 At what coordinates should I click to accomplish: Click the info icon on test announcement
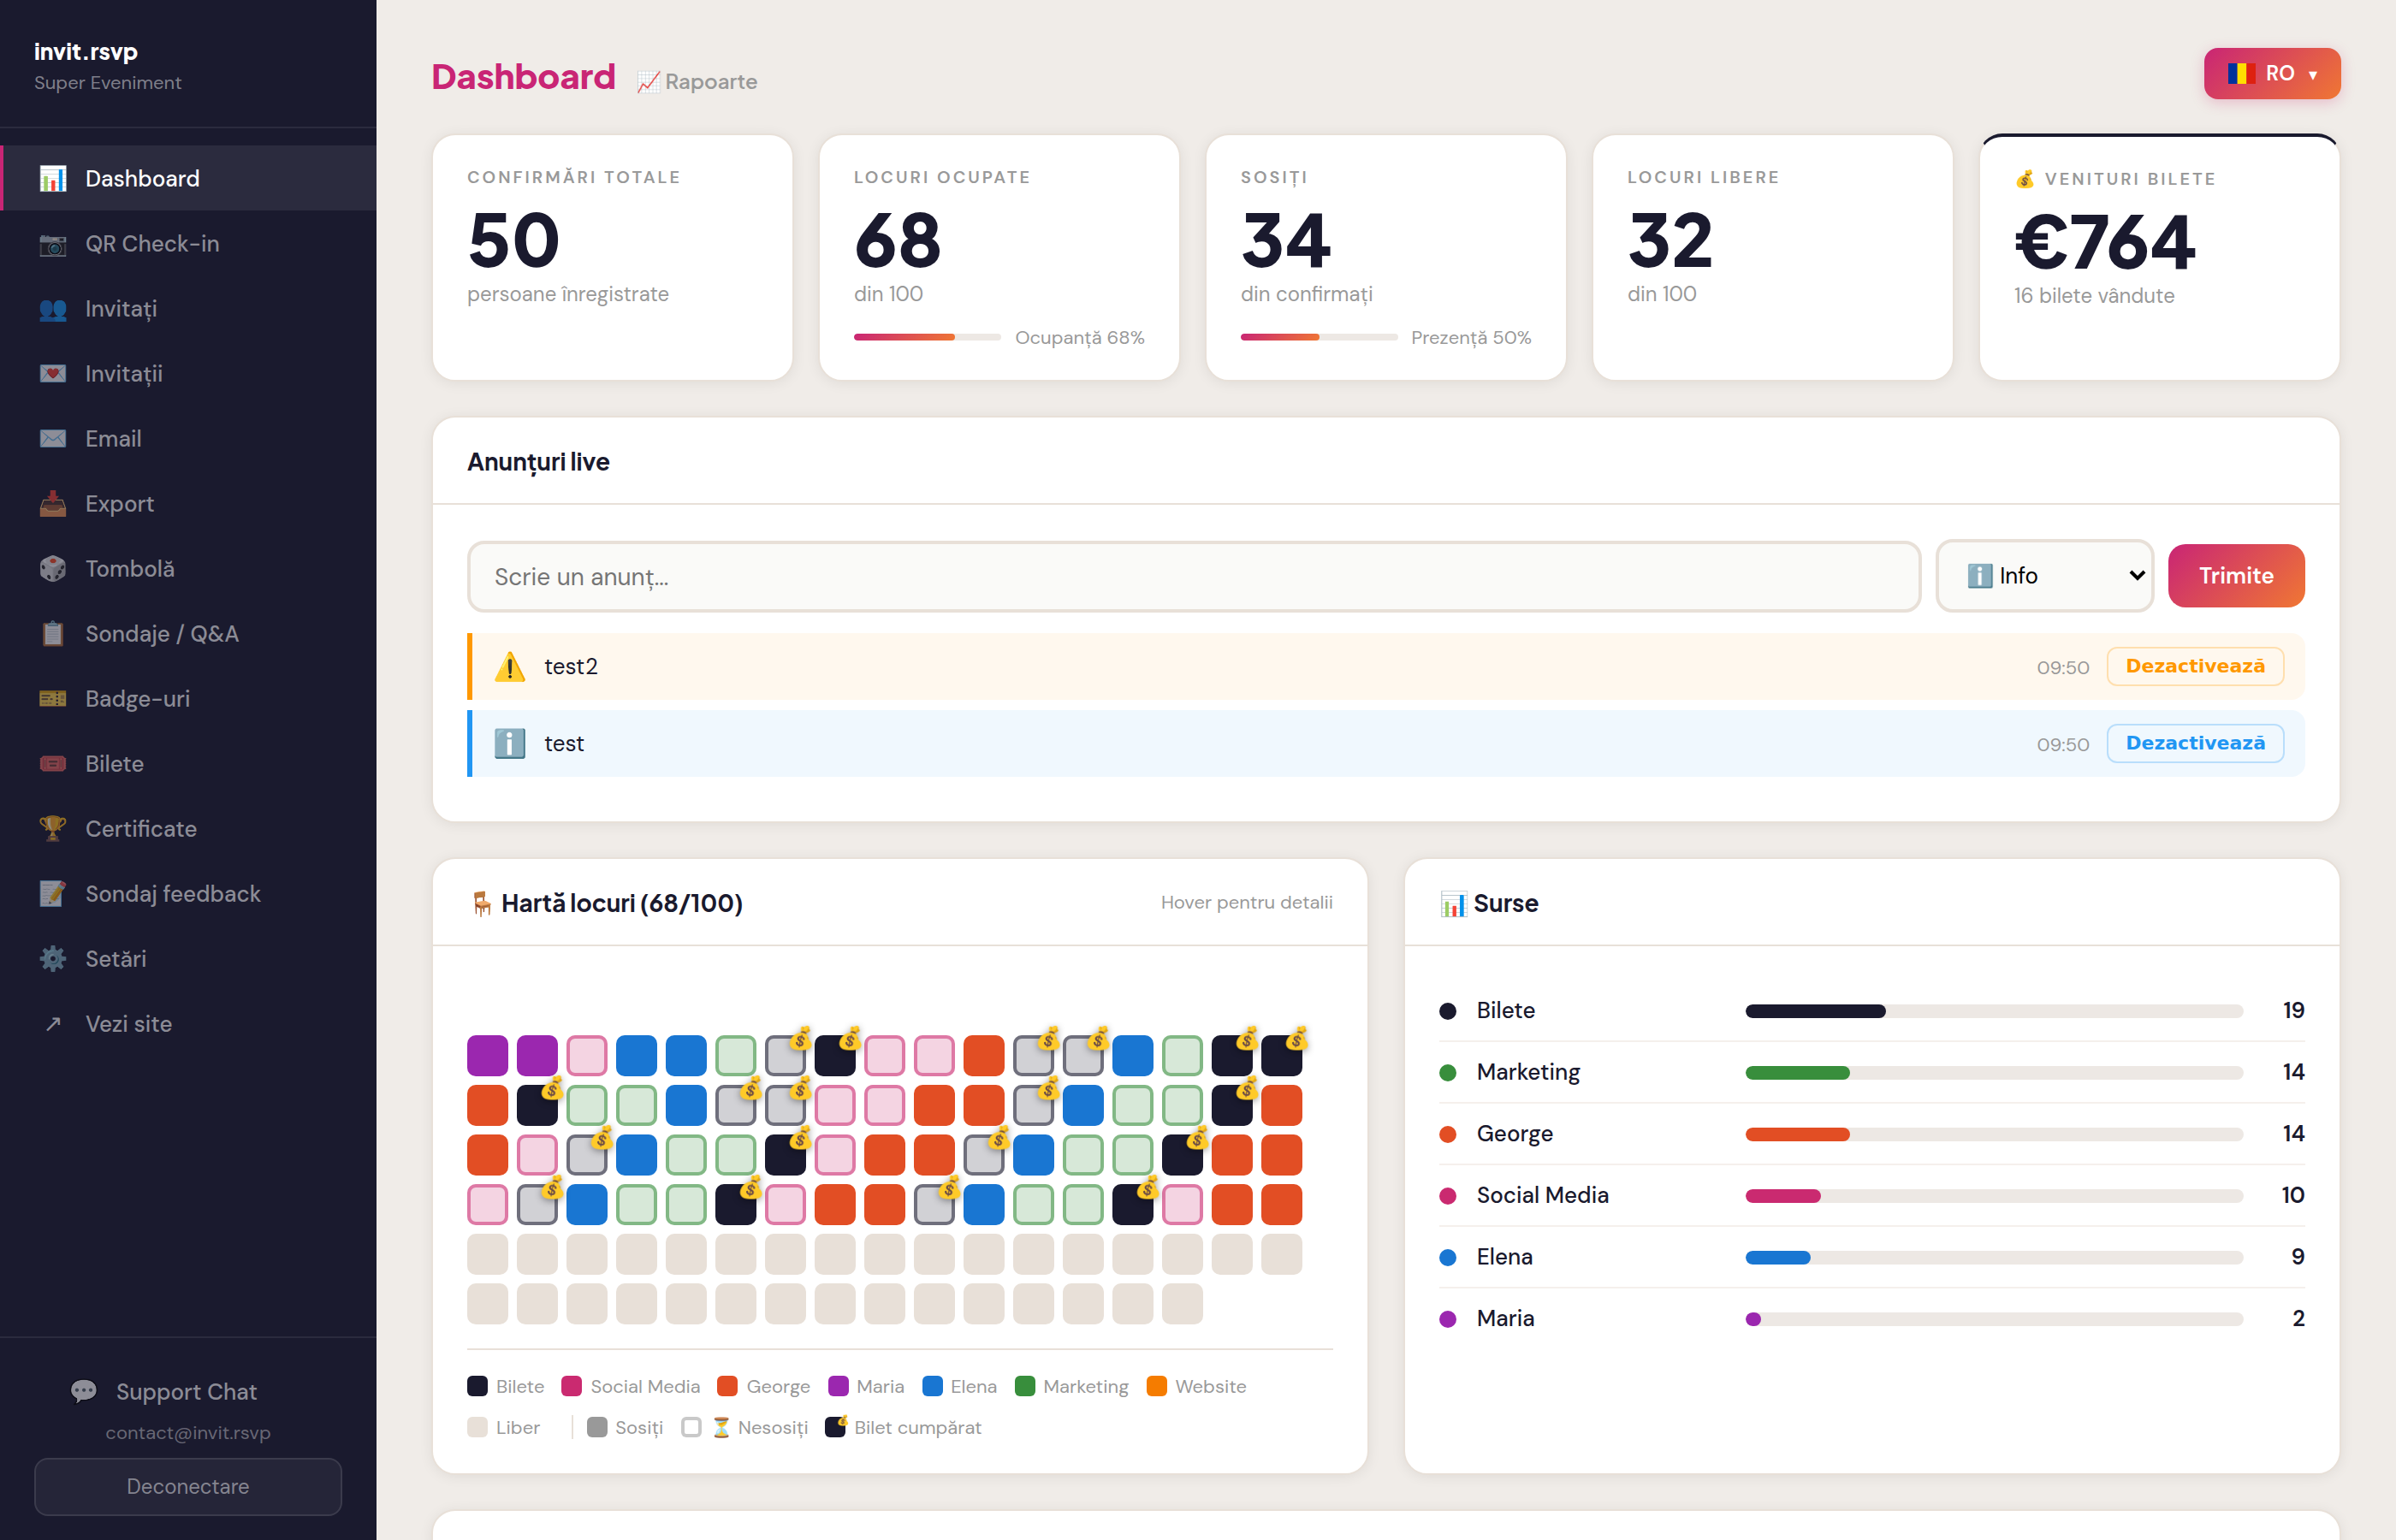[x=510, y=743]
